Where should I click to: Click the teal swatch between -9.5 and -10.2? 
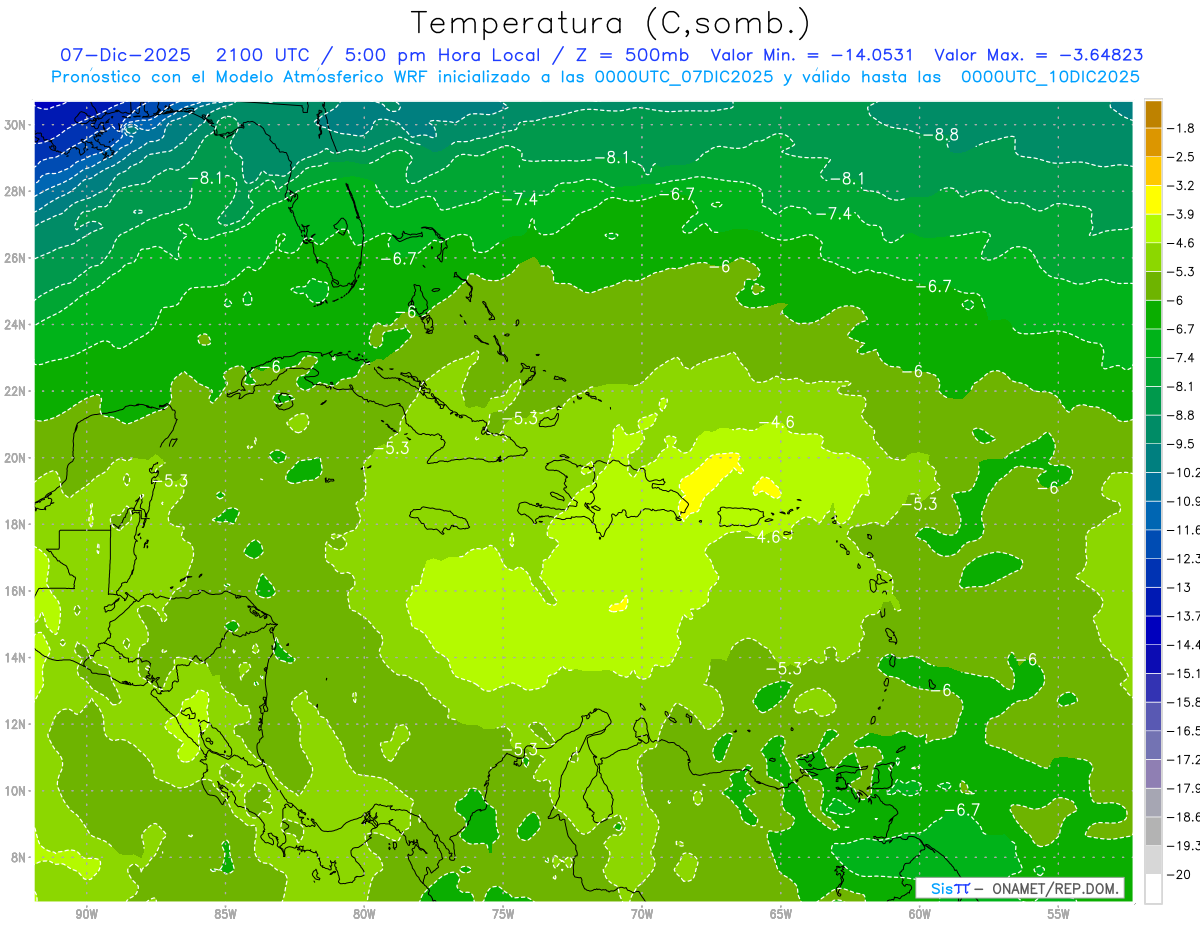[x=1154, y=458]
